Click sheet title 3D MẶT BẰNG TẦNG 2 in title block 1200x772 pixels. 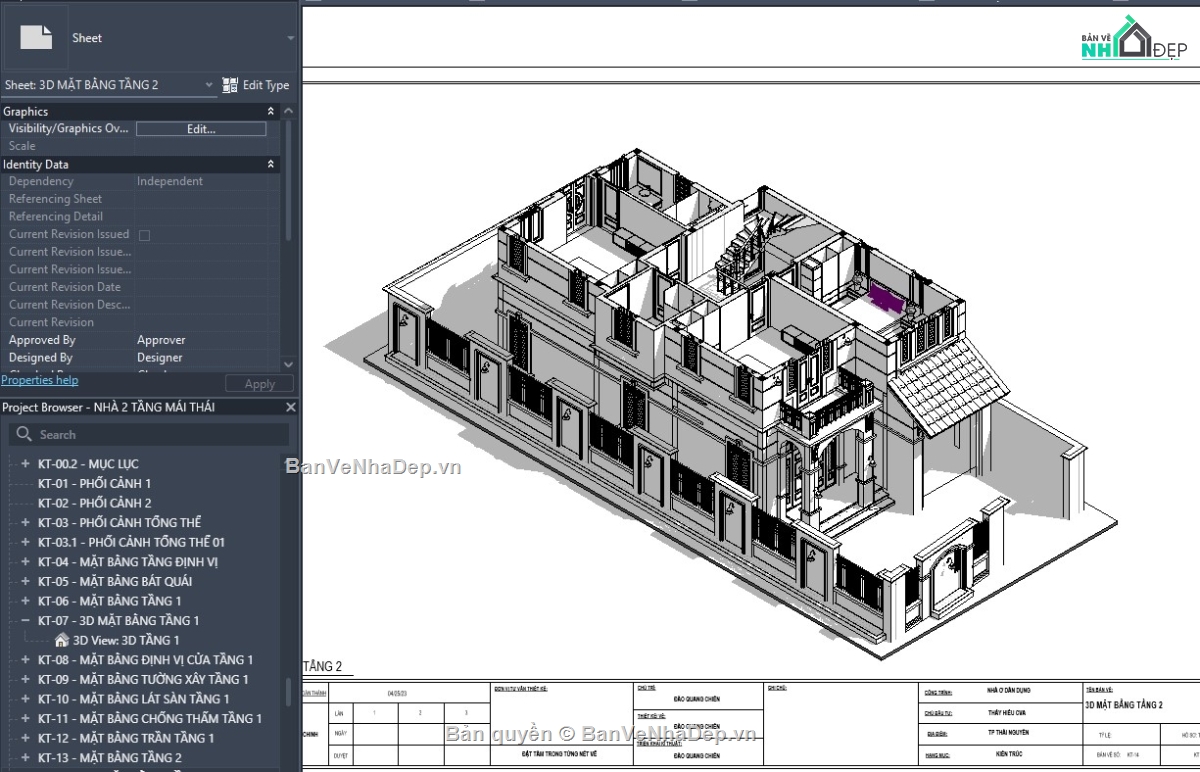pyautogui.click(x=1124, y=705)
